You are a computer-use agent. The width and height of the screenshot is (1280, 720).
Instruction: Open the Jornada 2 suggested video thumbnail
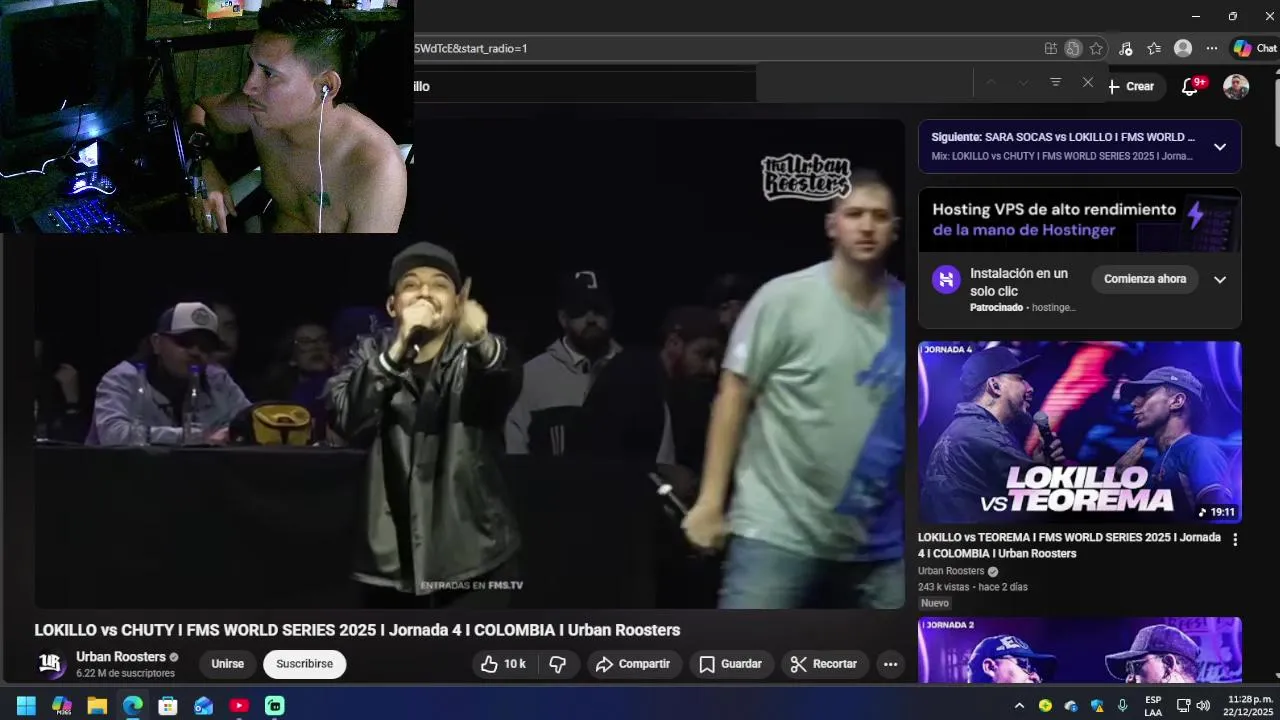coord(1080,650)
